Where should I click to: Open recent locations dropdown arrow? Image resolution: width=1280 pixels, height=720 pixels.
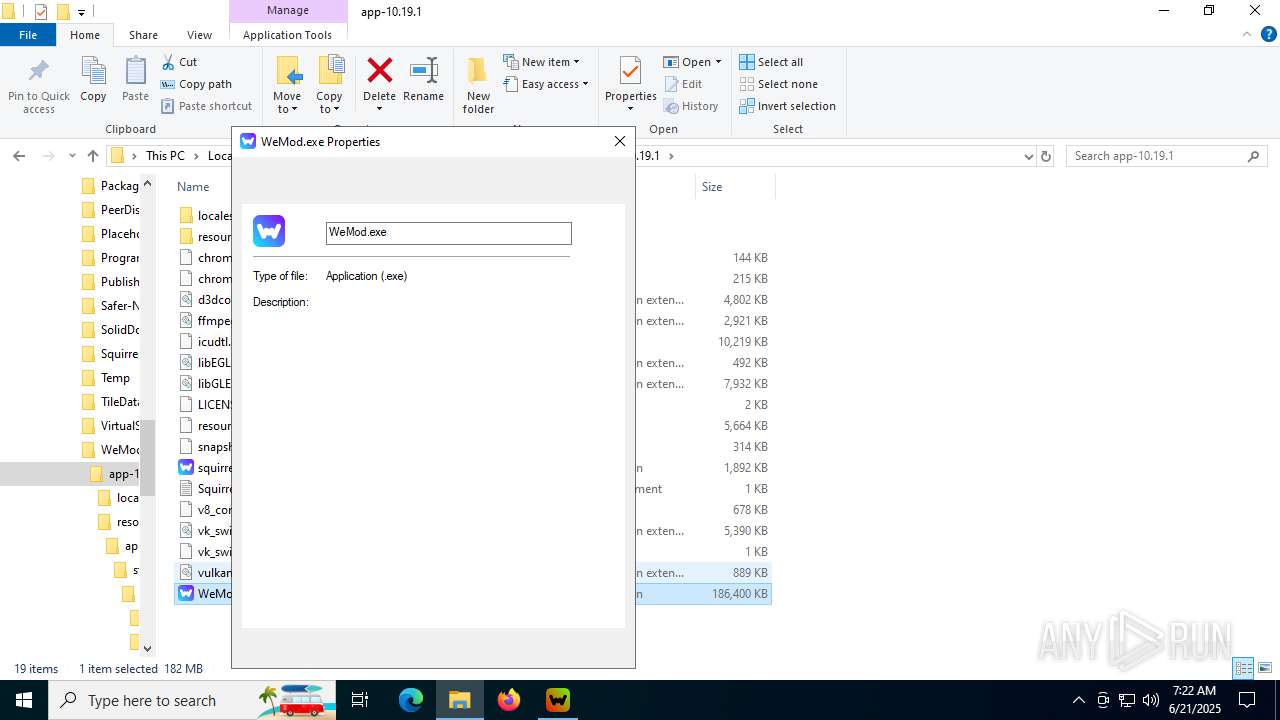pos(72,156)
